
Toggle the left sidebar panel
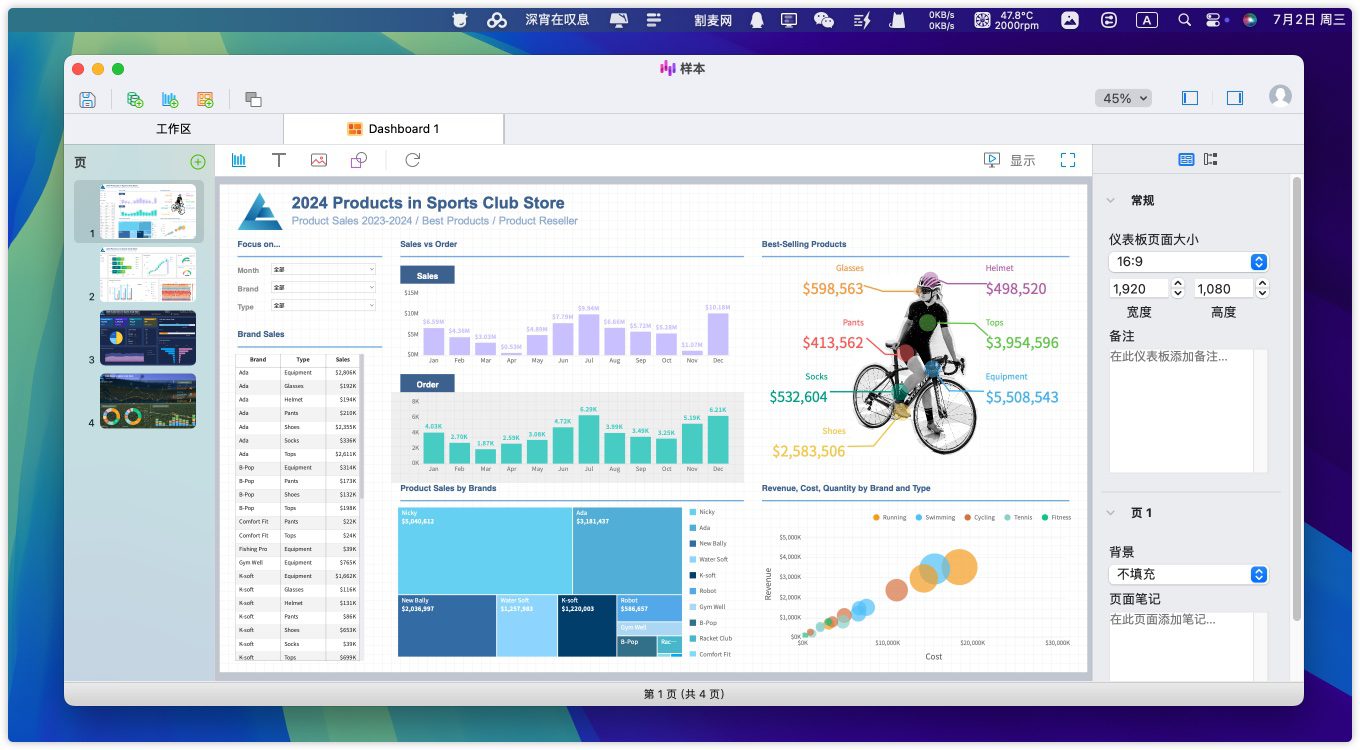click(x=1190, y=98)
